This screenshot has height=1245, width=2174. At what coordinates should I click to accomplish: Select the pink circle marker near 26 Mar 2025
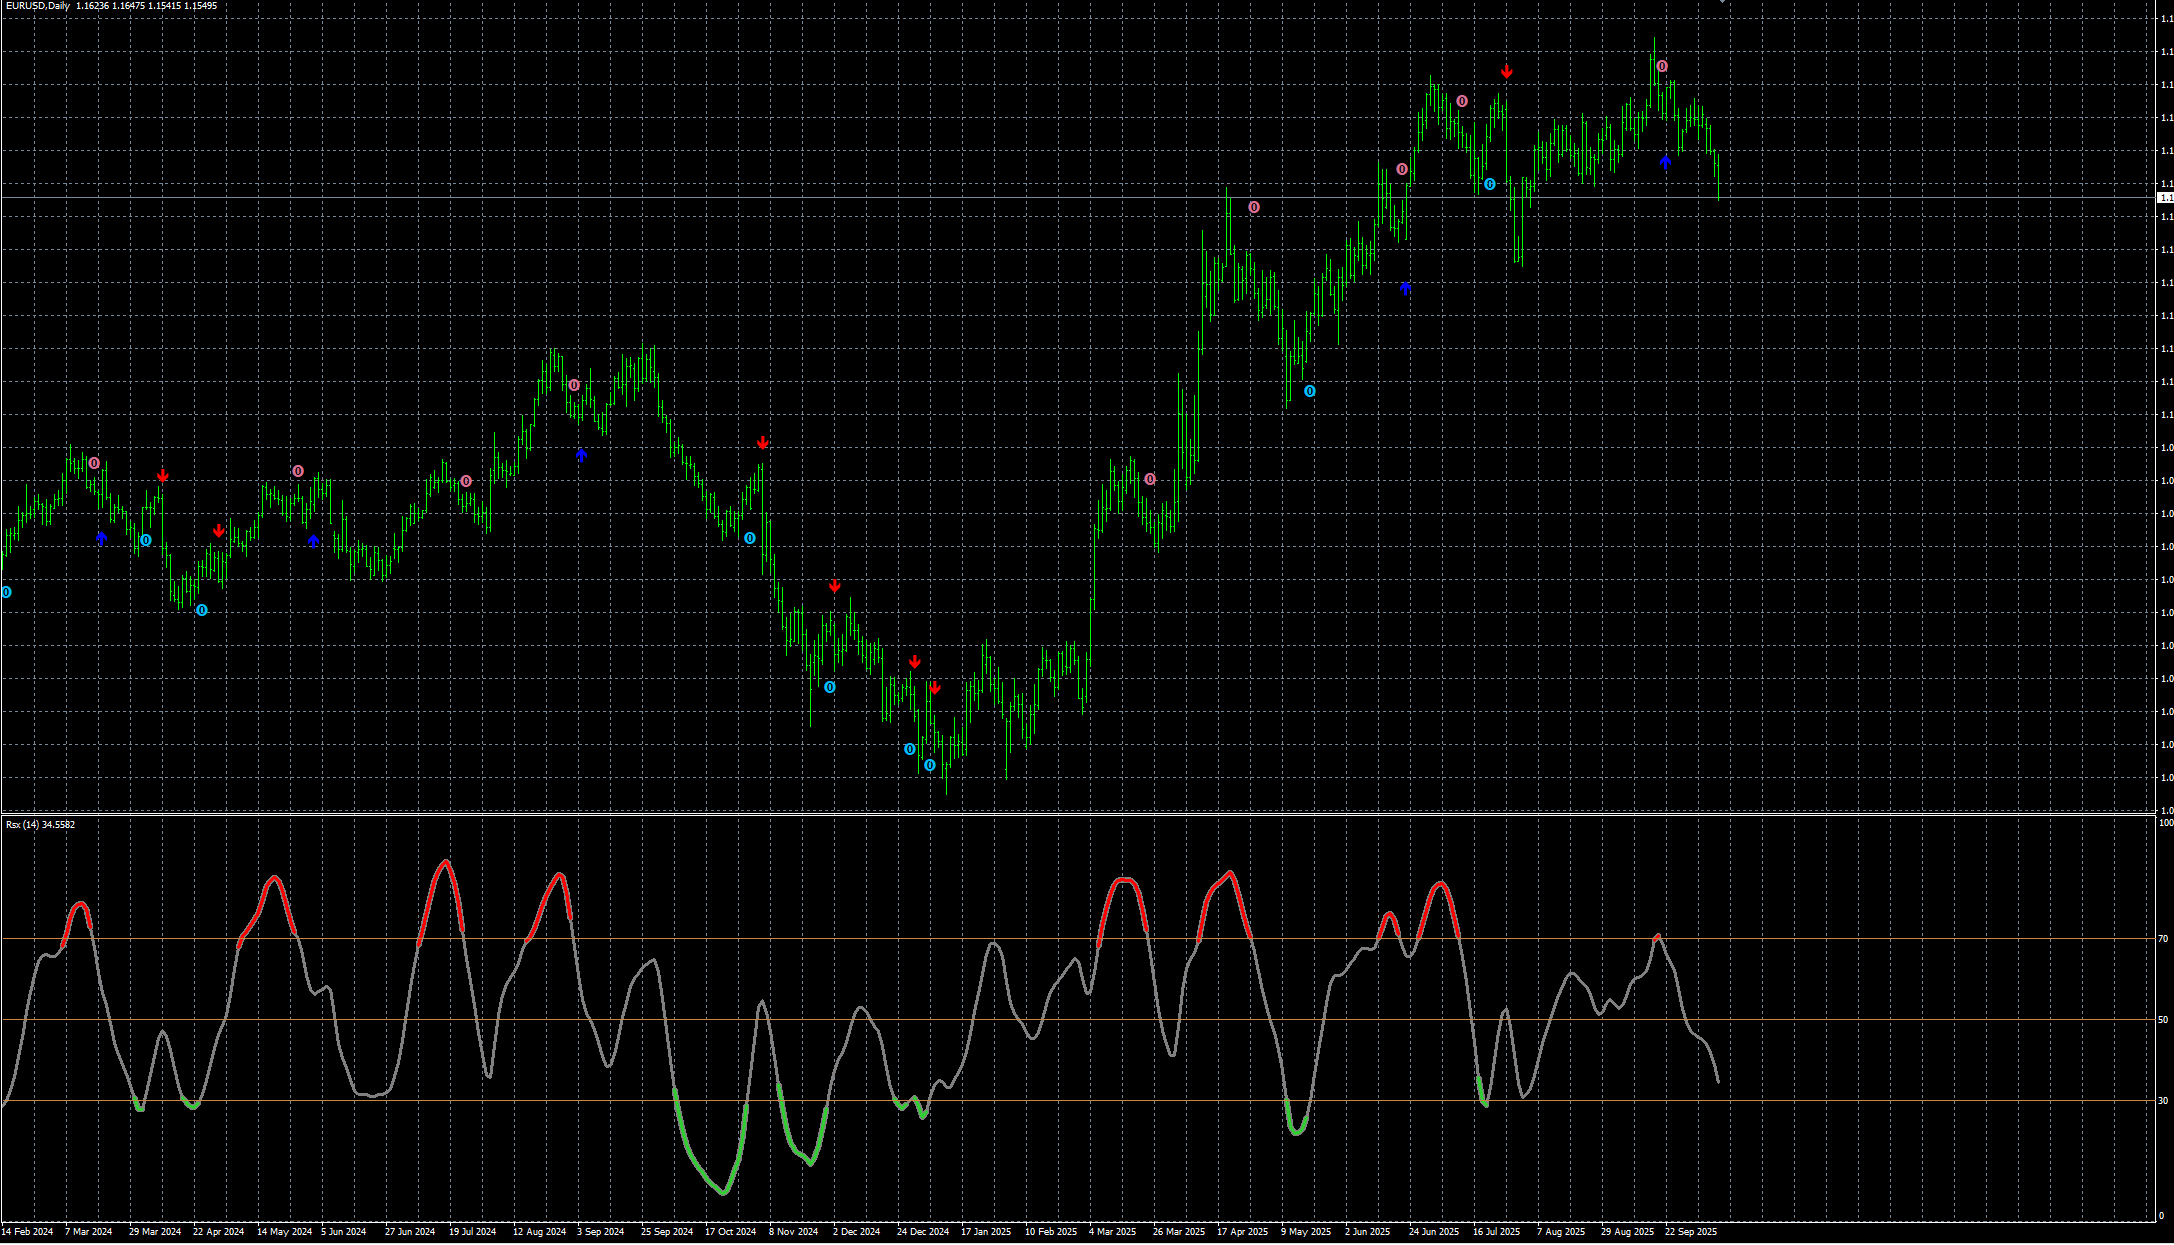(1150, 479)
